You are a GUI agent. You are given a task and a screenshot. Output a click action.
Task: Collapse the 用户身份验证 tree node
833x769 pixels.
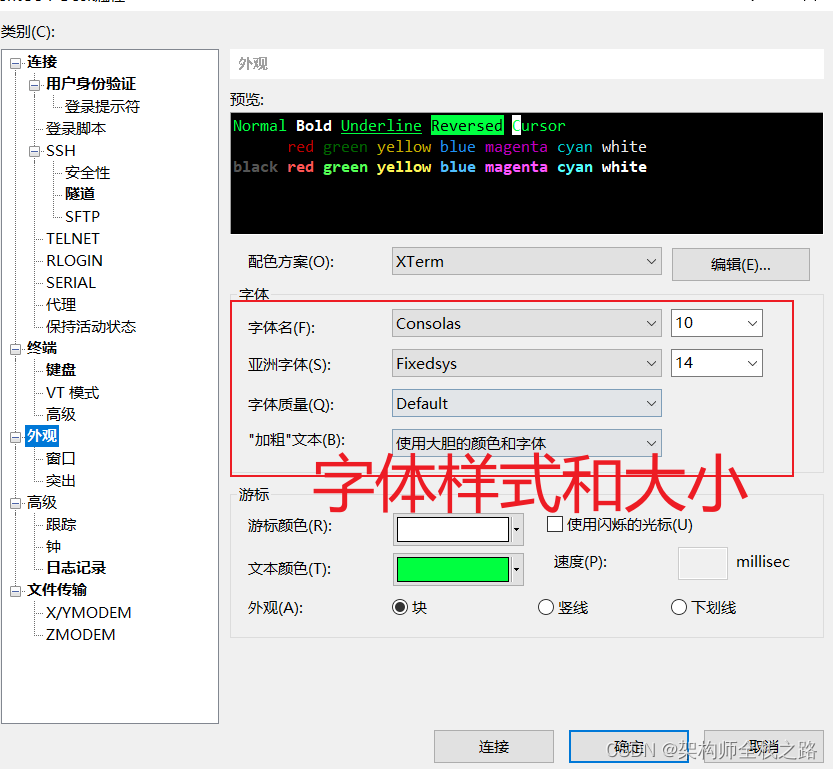[x=35, y=85]
